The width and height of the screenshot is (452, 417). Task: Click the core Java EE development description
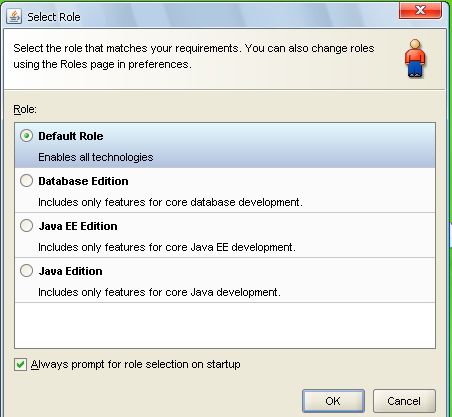[x=167, y=247]
